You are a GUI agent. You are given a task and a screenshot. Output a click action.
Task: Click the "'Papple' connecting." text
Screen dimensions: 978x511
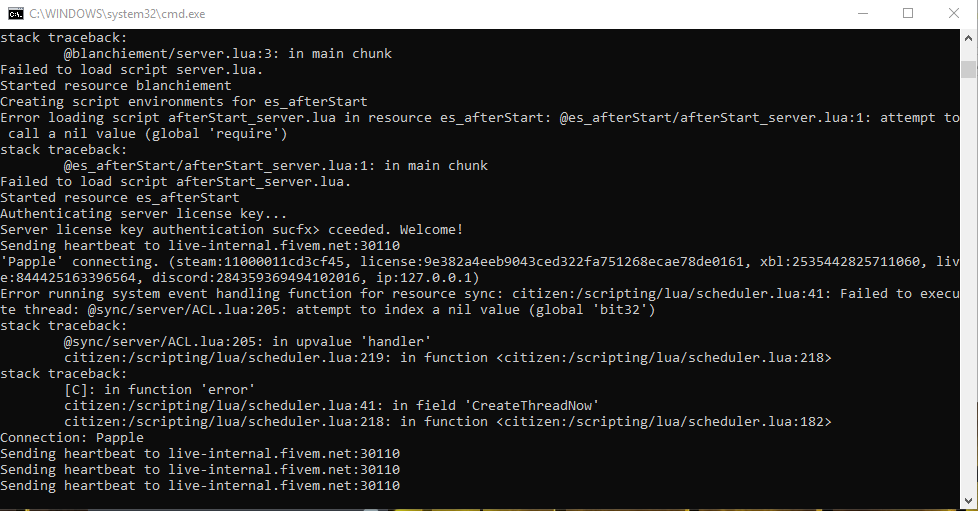[80, 261]
